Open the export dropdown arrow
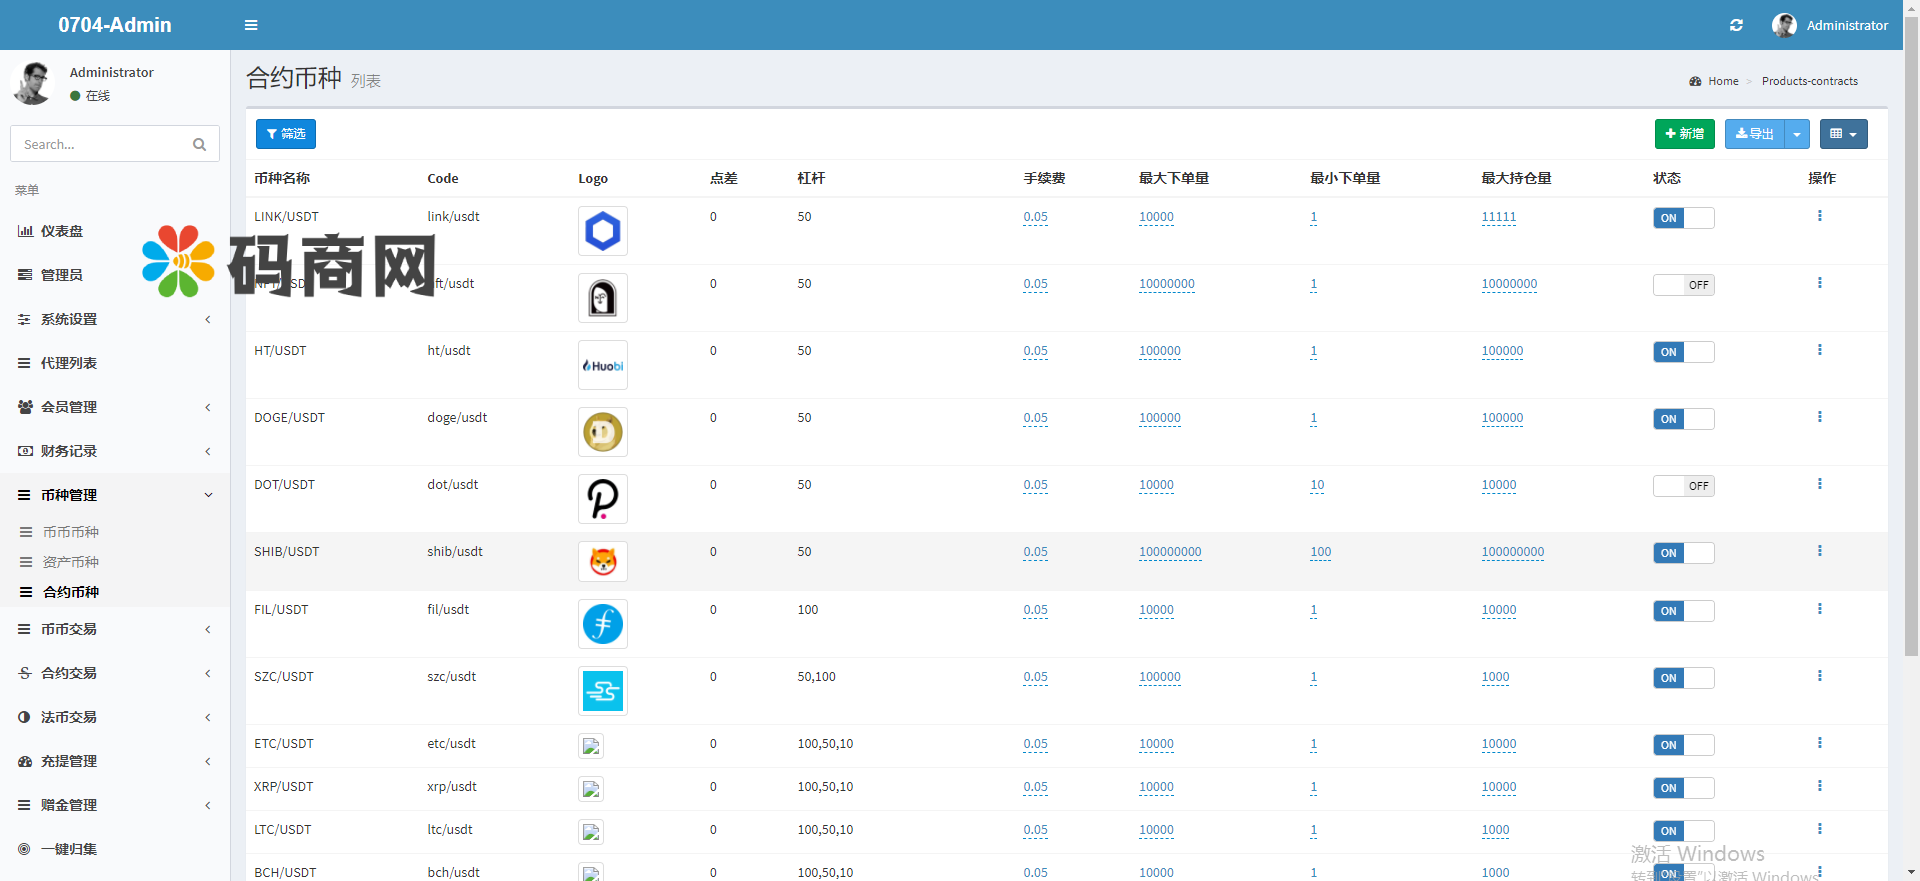The width and height of the screenshot is (1920, 881). (1797, 134)
